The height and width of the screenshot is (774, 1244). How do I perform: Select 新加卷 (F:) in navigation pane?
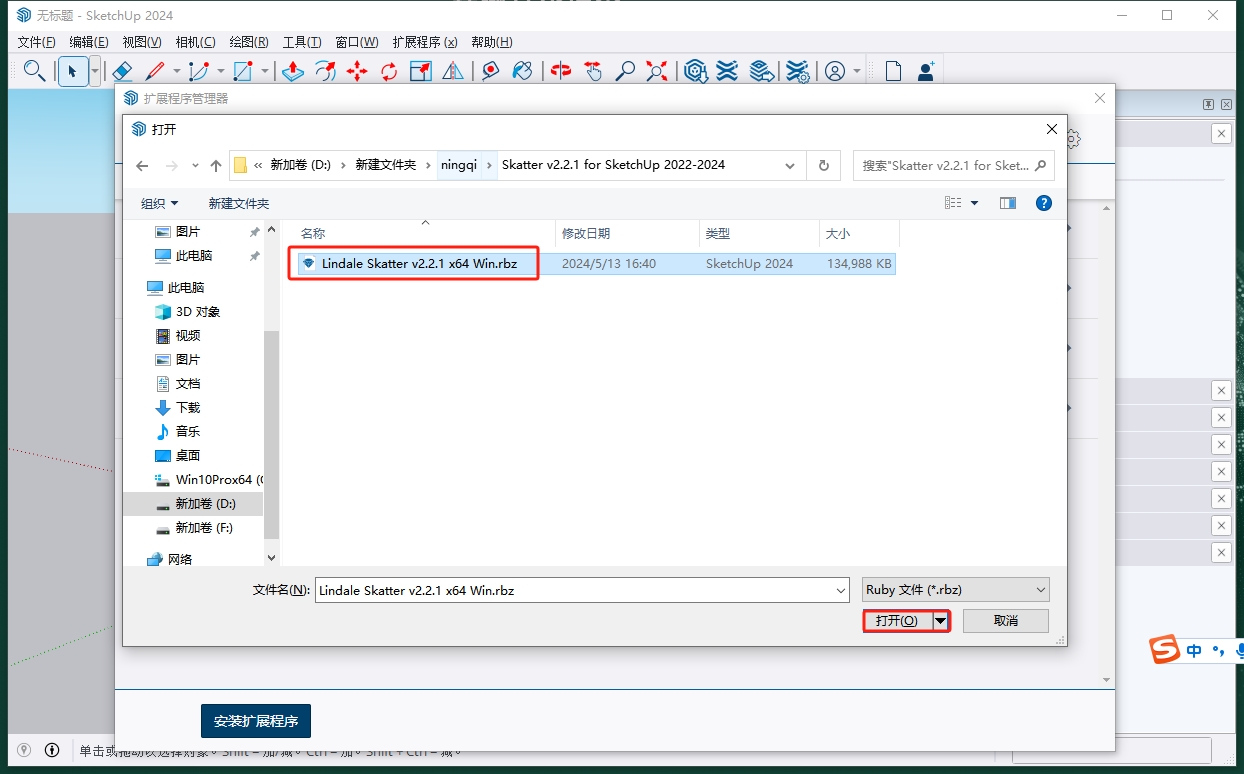(x=204, y=528)
